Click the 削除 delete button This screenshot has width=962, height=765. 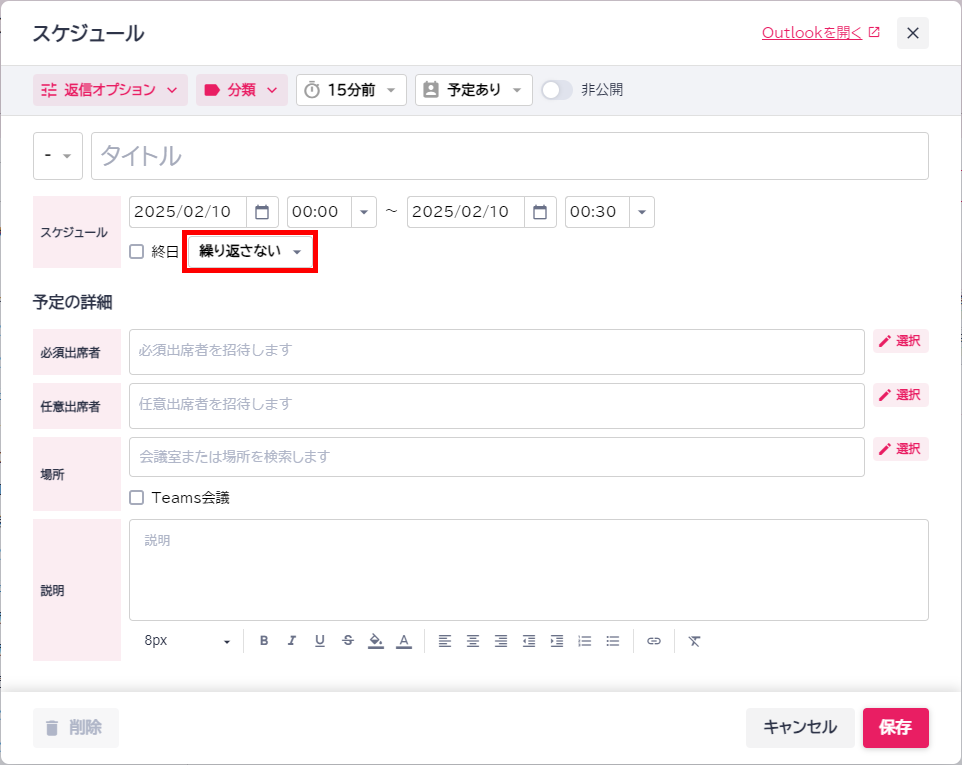76,728
